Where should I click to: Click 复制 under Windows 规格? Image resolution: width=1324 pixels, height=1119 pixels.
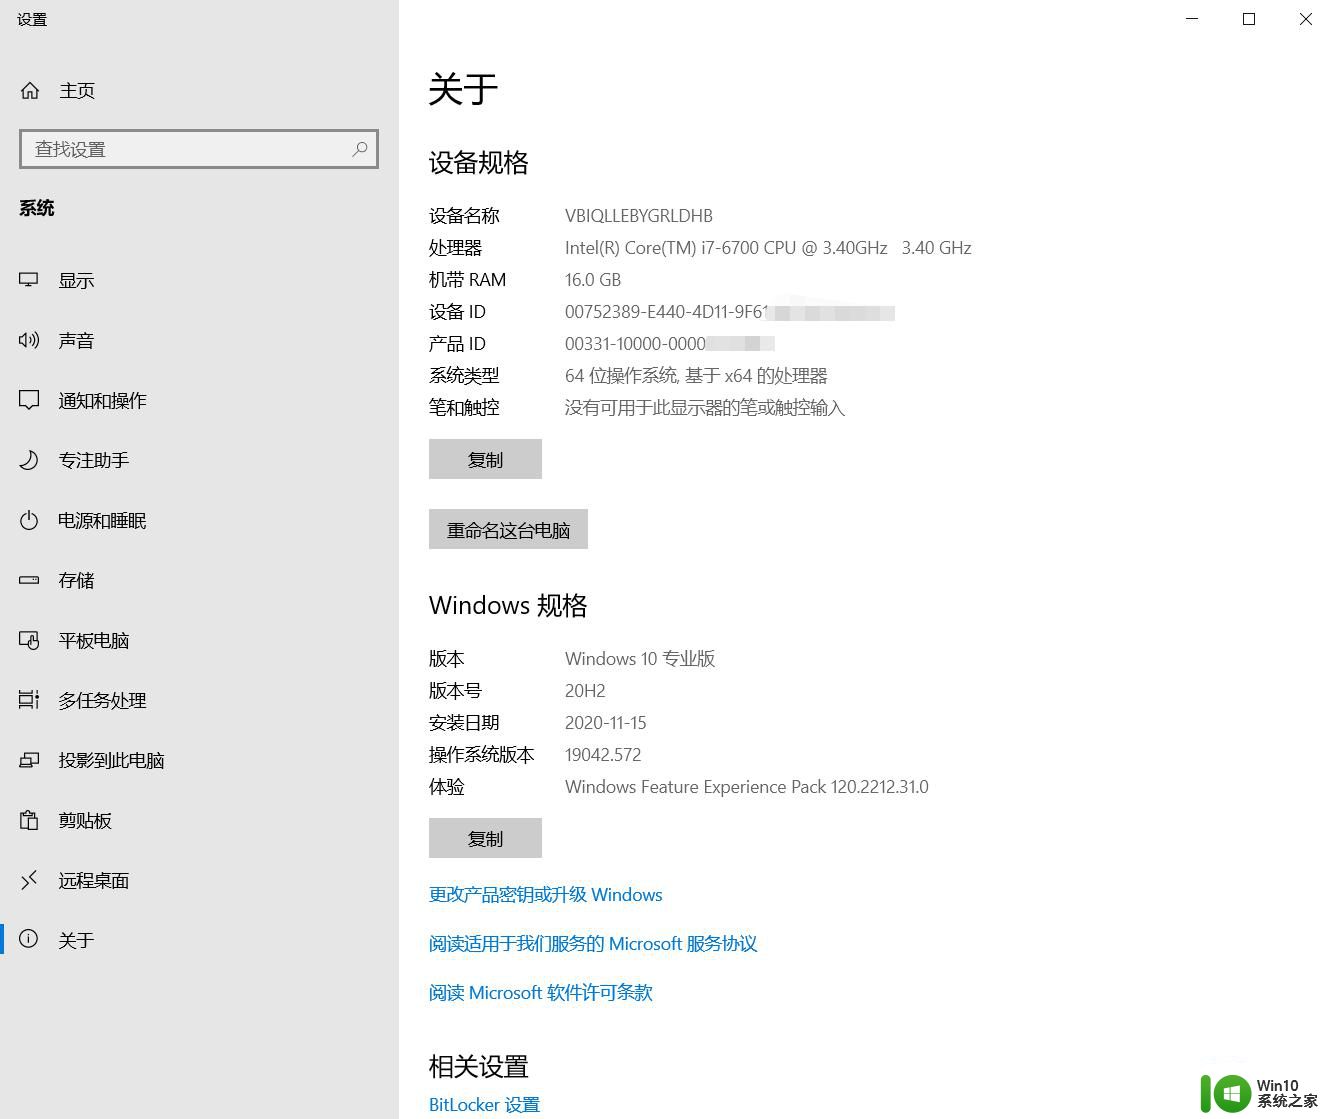[x=485, y=838]
